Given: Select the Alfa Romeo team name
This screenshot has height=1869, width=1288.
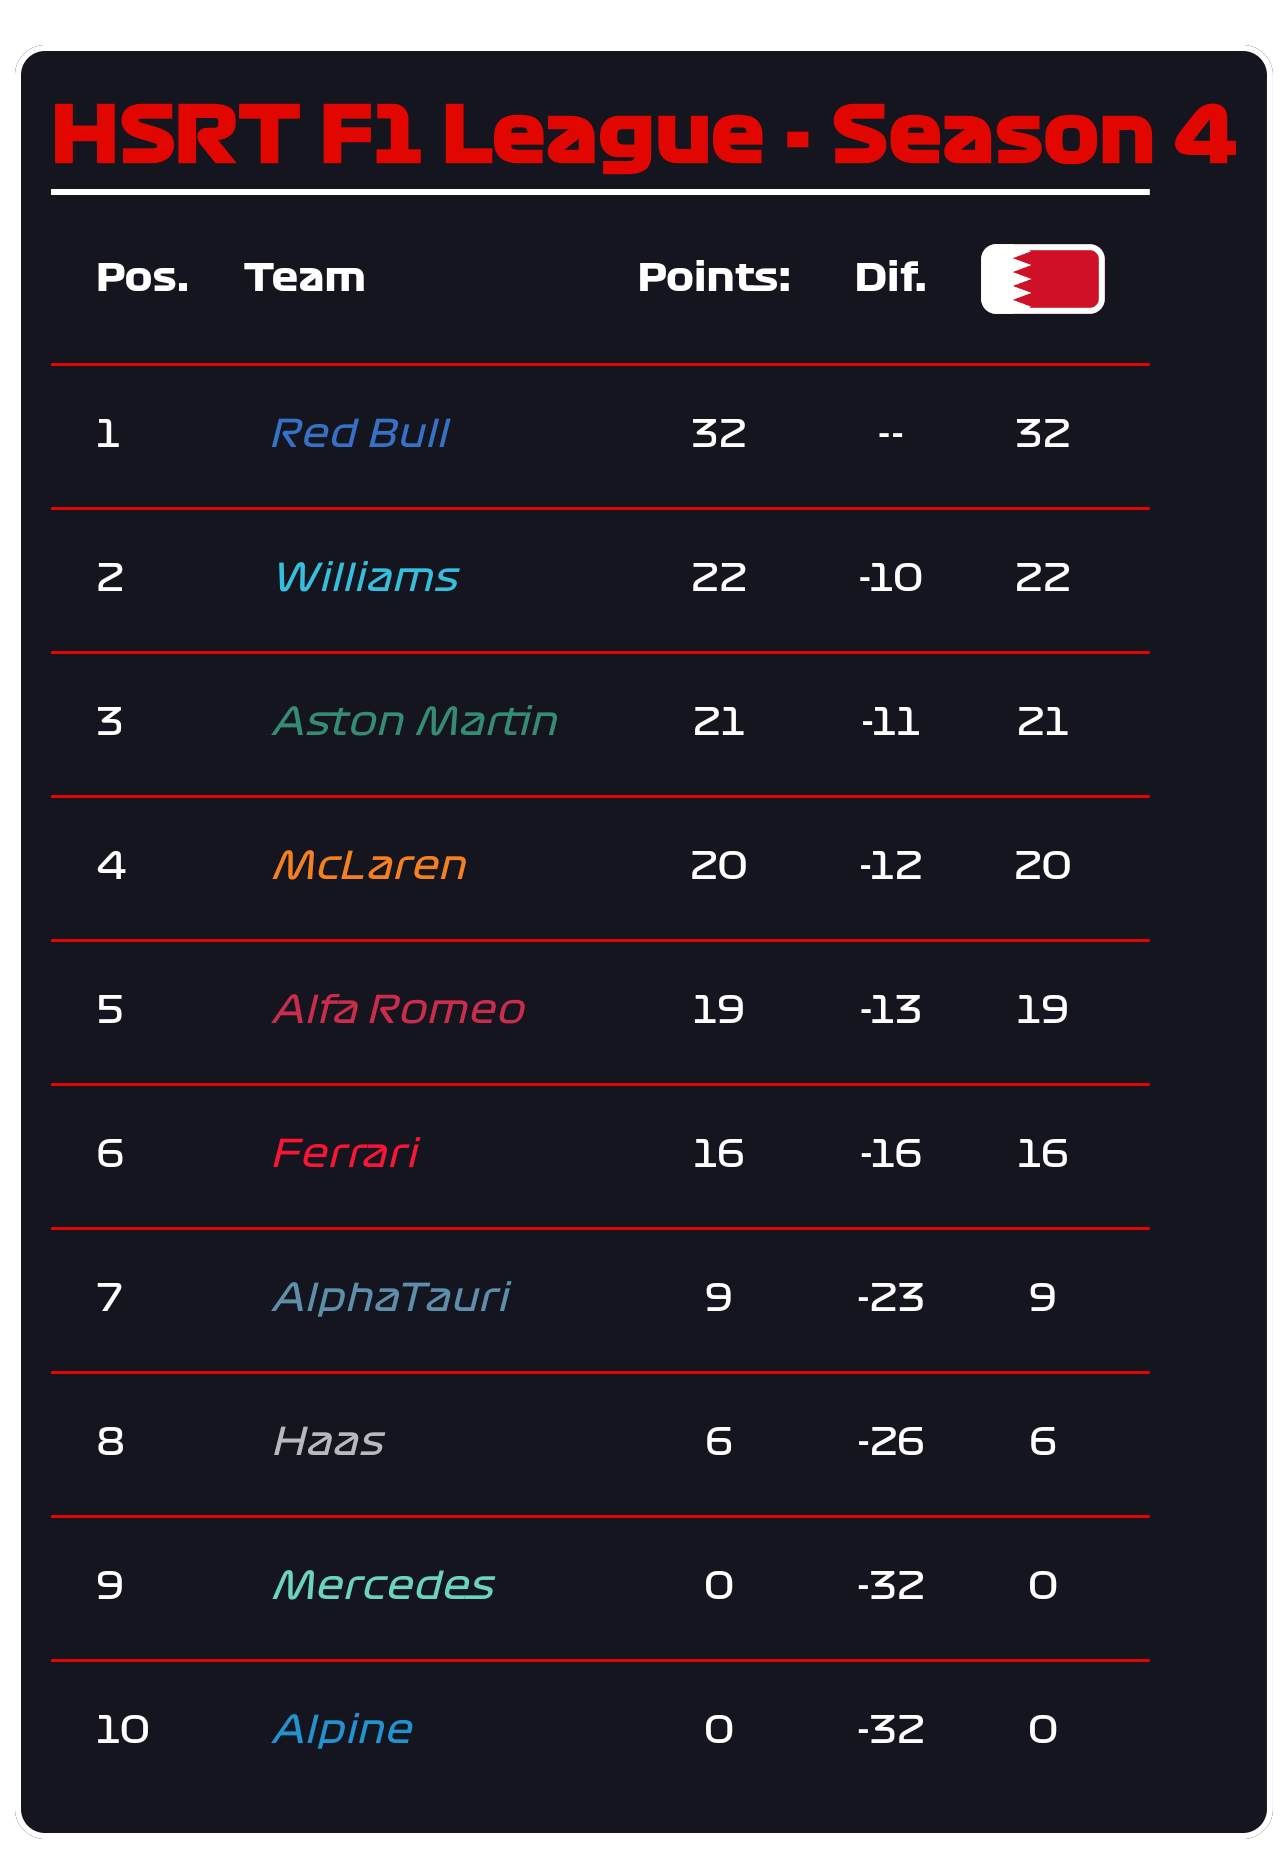Looking at the screenshot, I should pos(399,1010).
